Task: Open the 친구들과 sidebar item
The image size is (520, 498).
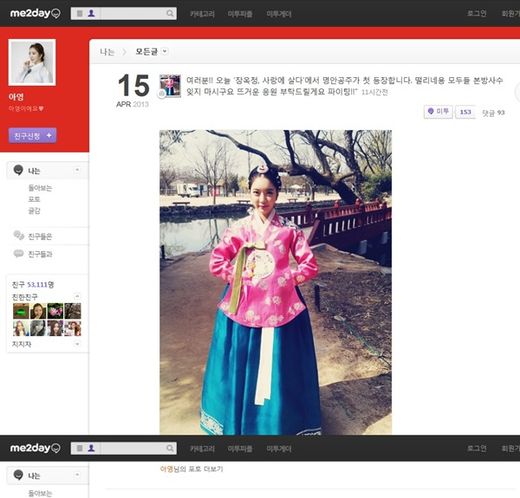Action: (x=40, y=254)
